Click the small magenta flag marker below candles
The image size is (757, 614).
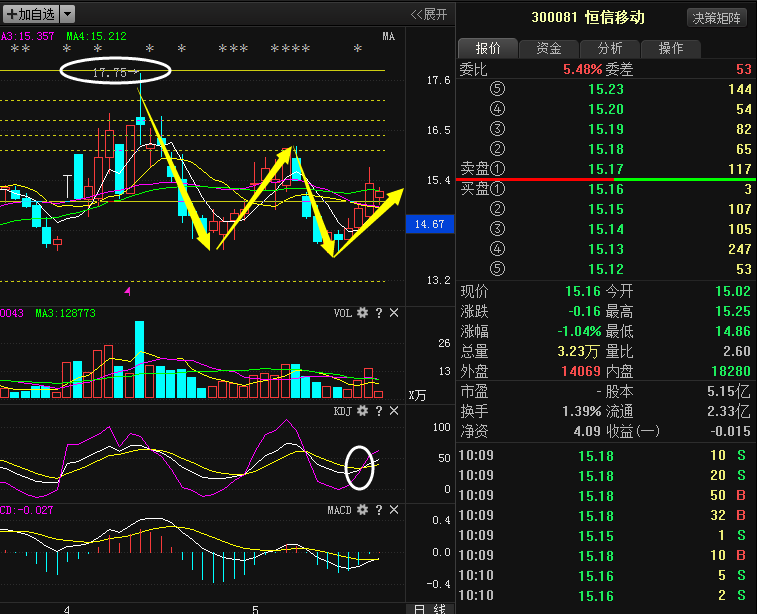coord(127,291)
